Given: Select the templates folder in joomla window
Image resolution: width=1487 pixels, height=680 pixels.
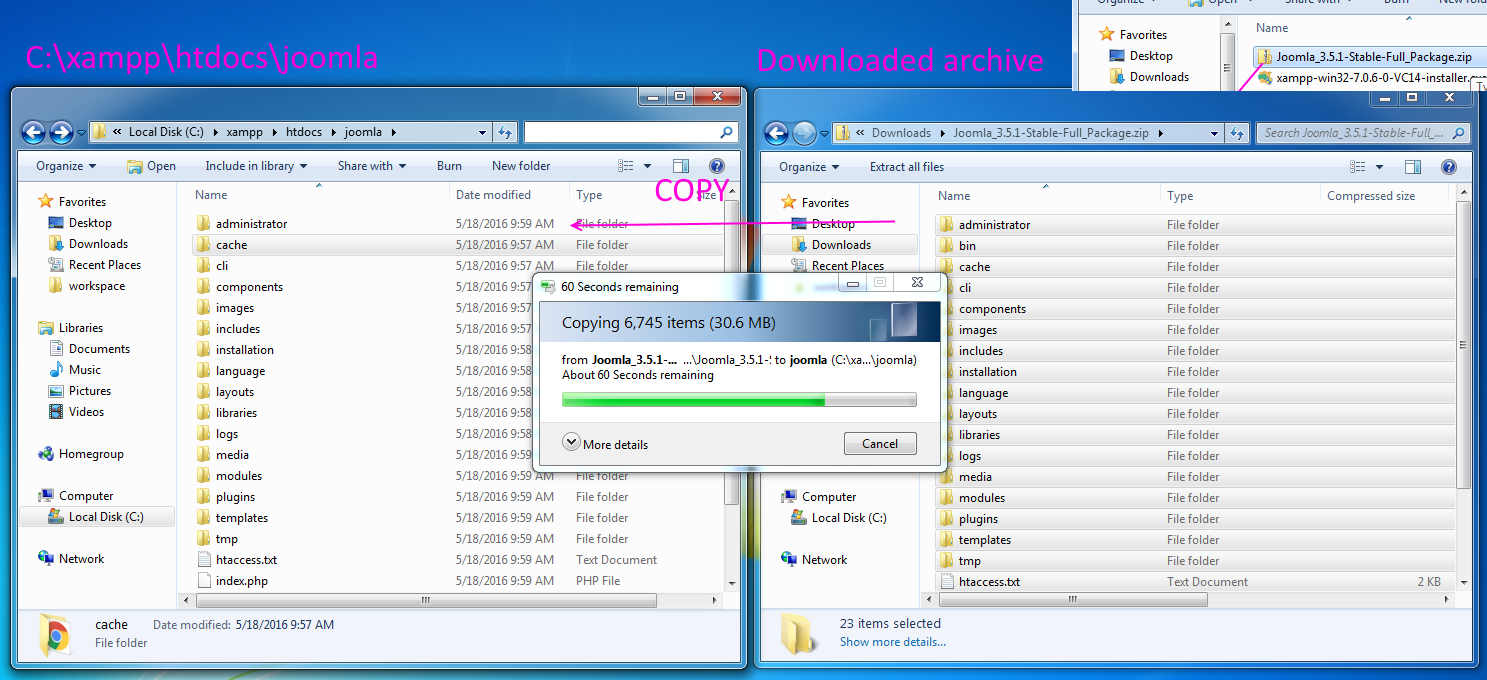Looking at the screenshot, I should click(242, 518).
